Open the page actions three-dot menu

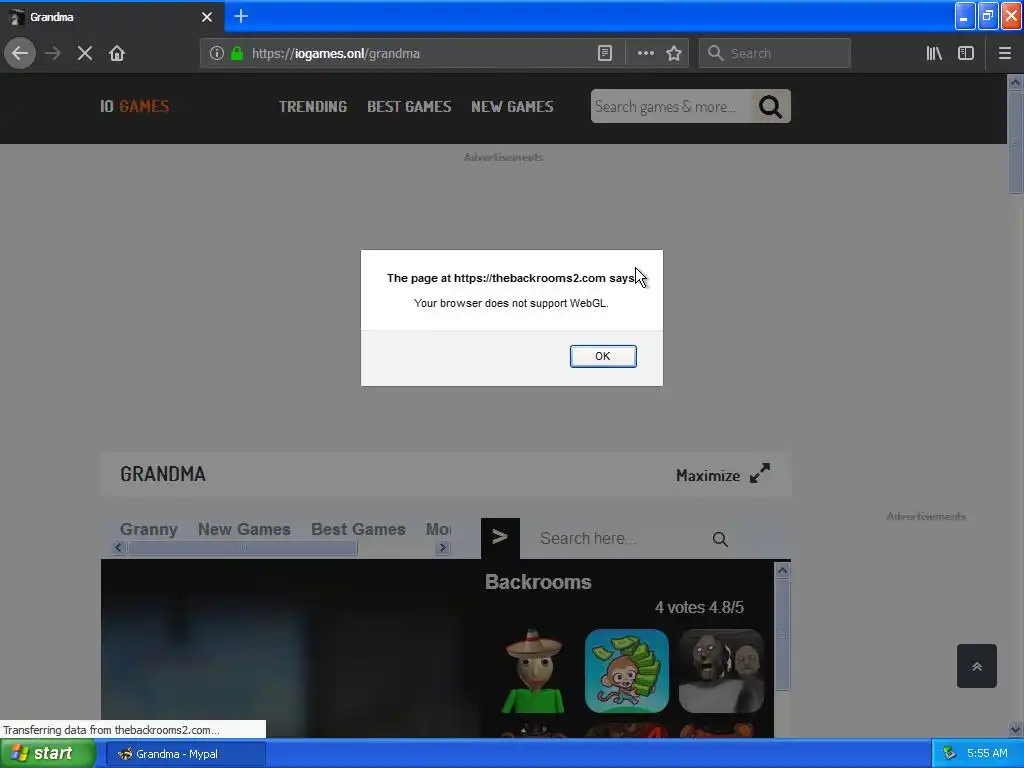[x=645, y=53]
